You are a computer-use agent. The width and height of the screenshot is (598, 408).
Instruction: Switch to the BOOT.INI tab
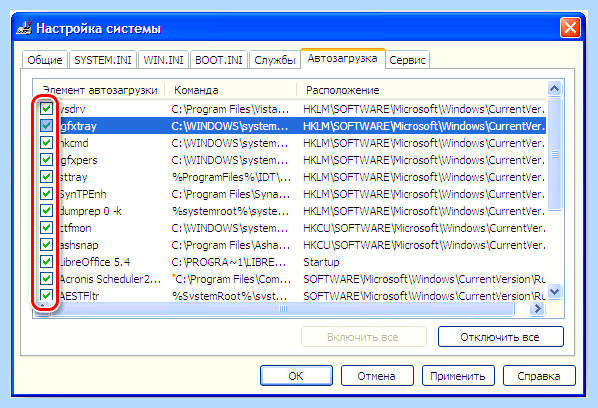(219, 60)
